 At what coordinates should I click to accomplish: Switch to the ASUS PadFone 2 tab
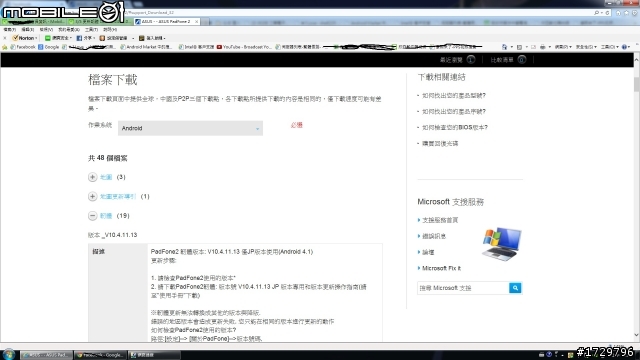tap(166, 21)
